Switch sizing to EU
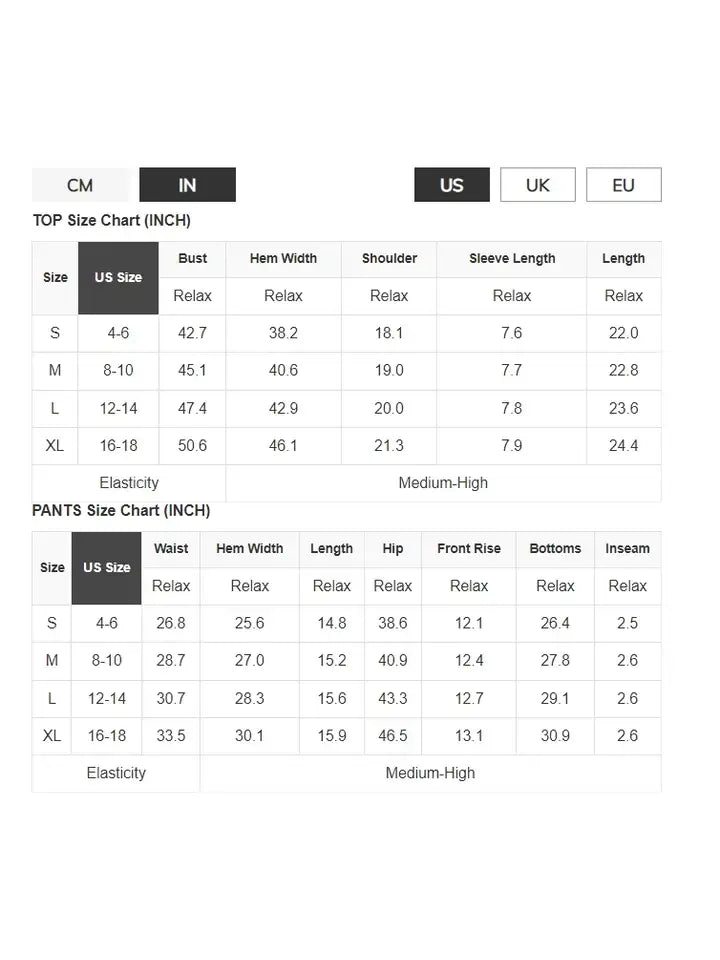The image size is (720, 960). [x=624, y=185]
